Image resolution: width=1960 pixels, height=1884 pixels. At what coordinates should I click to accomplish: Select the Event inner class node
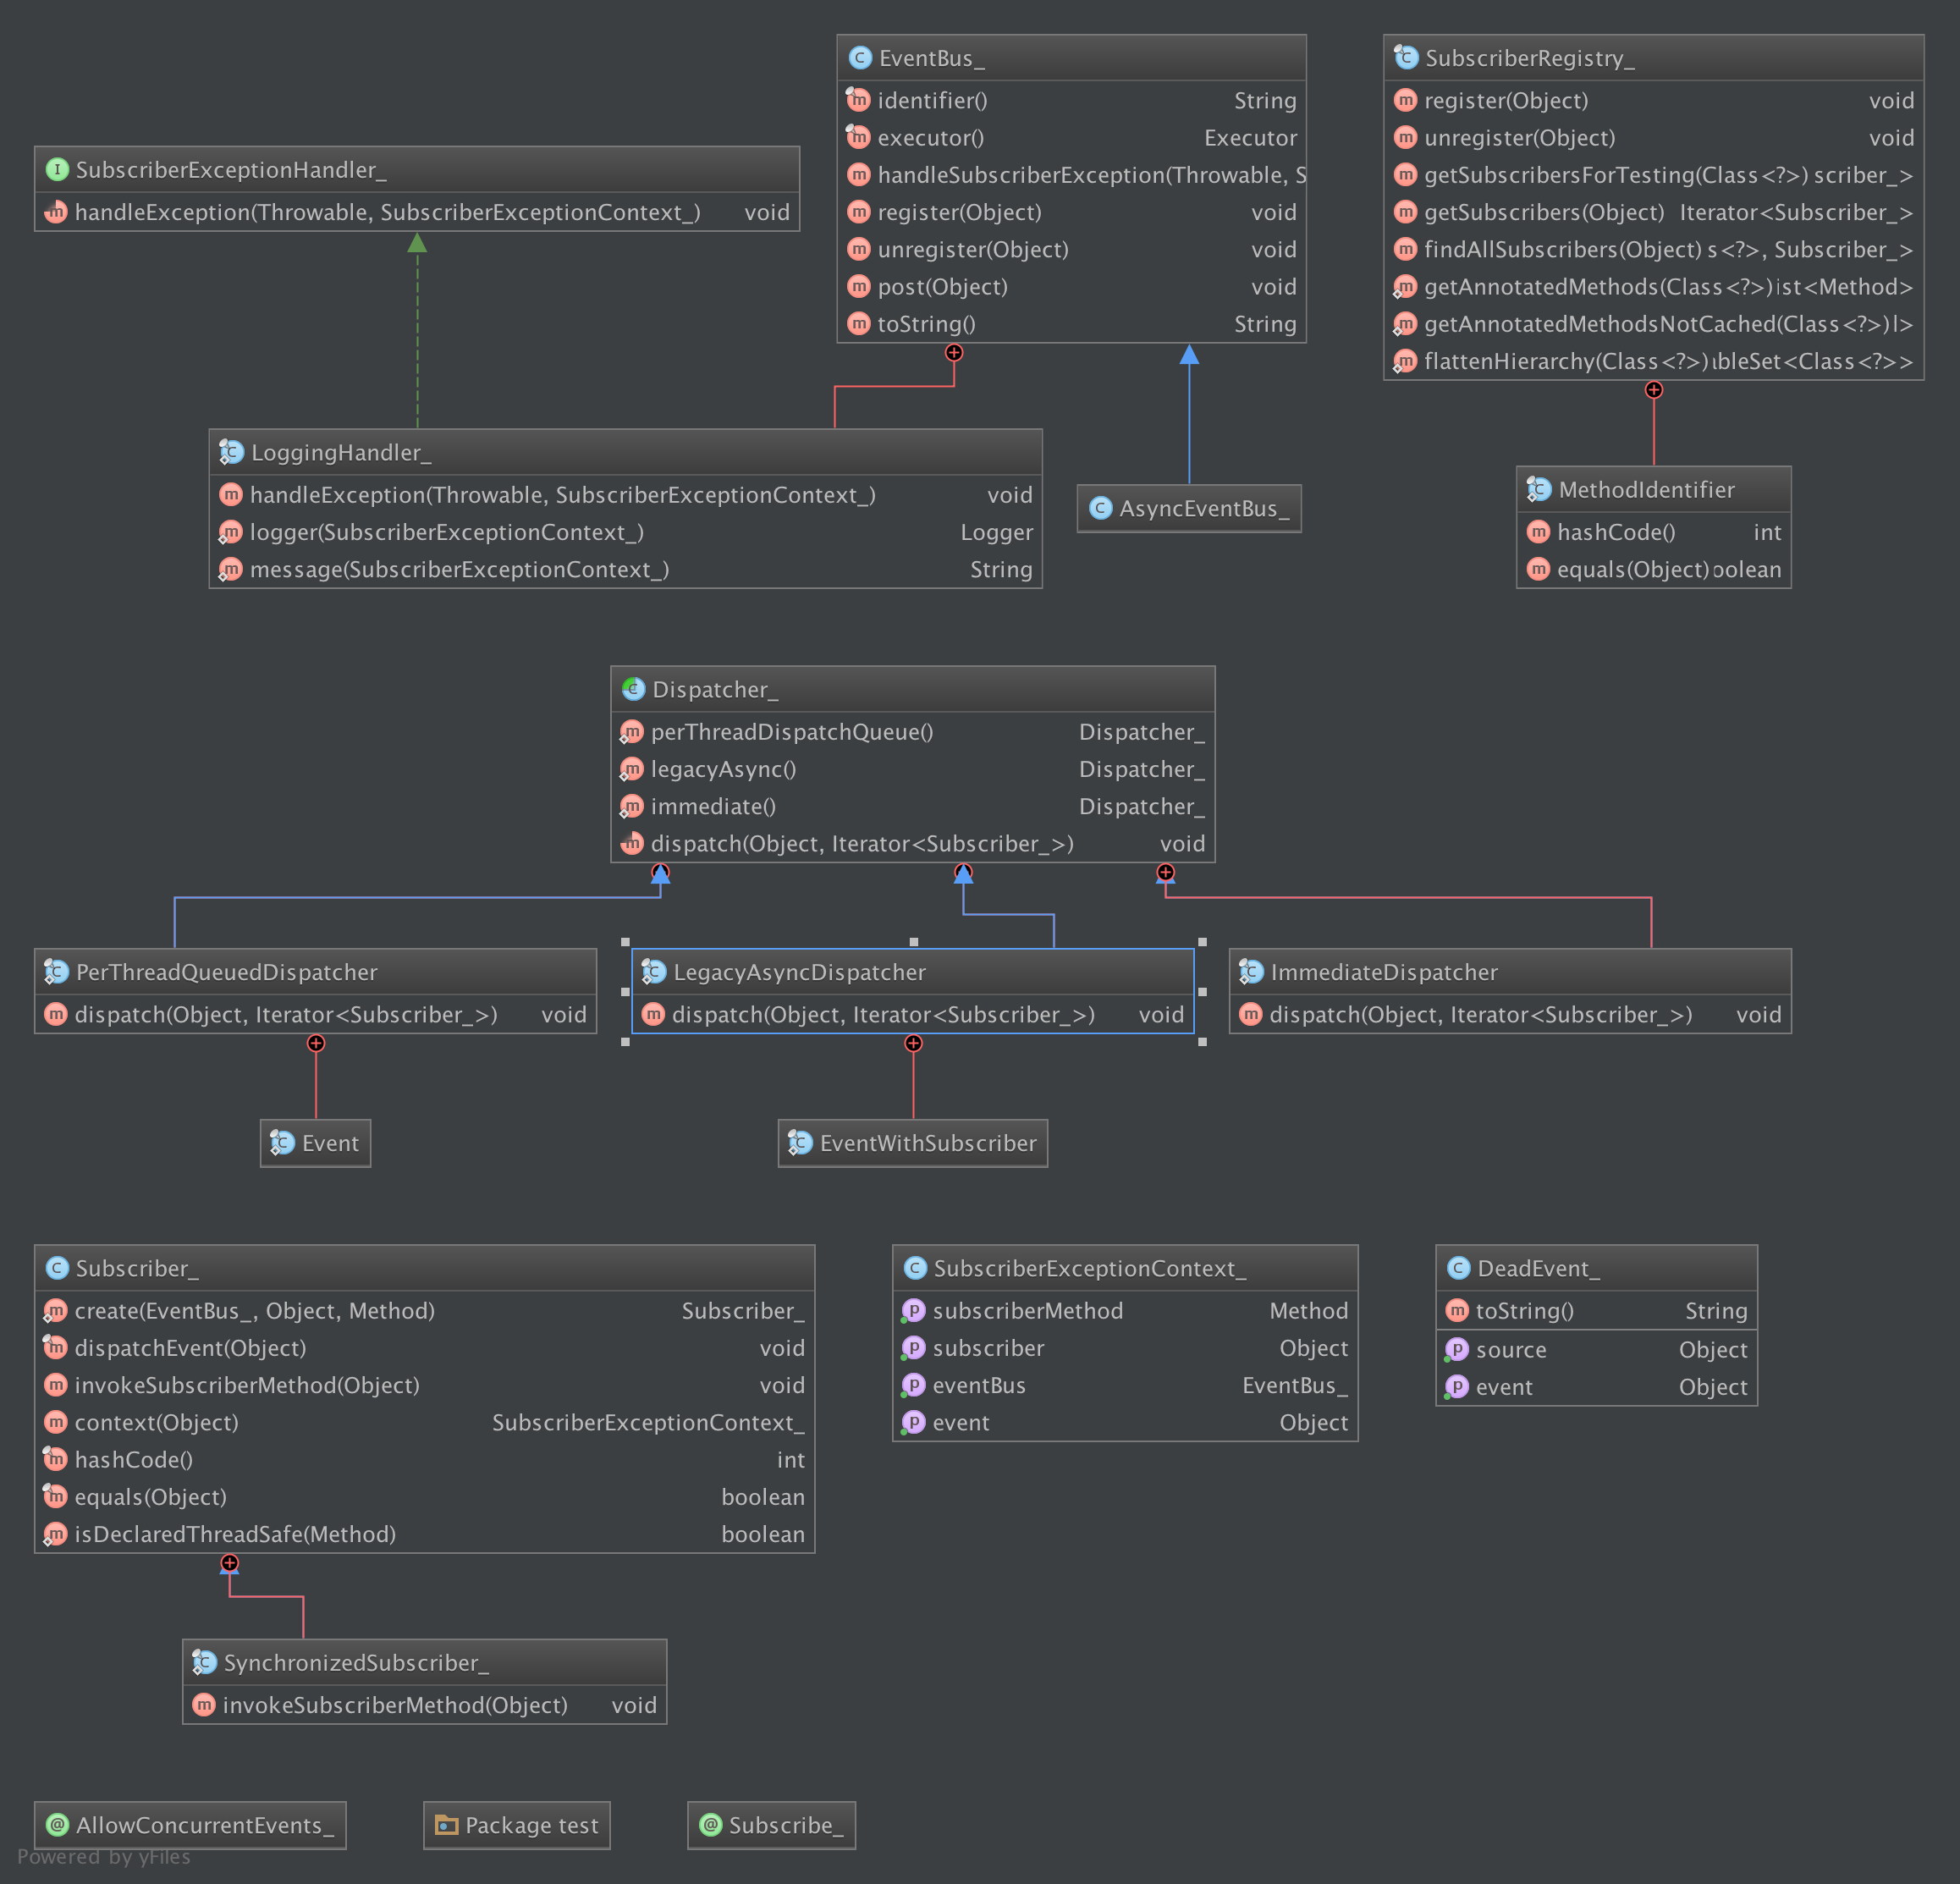(x=316, y=1143)
